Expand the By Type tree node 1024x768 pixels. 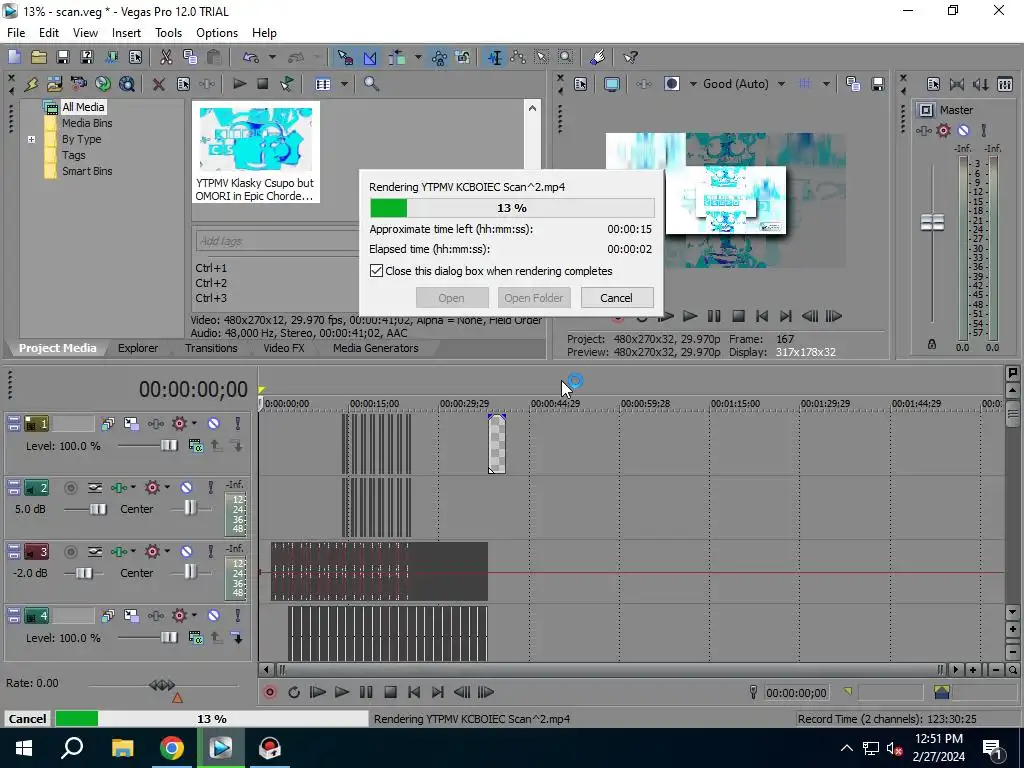31,139
